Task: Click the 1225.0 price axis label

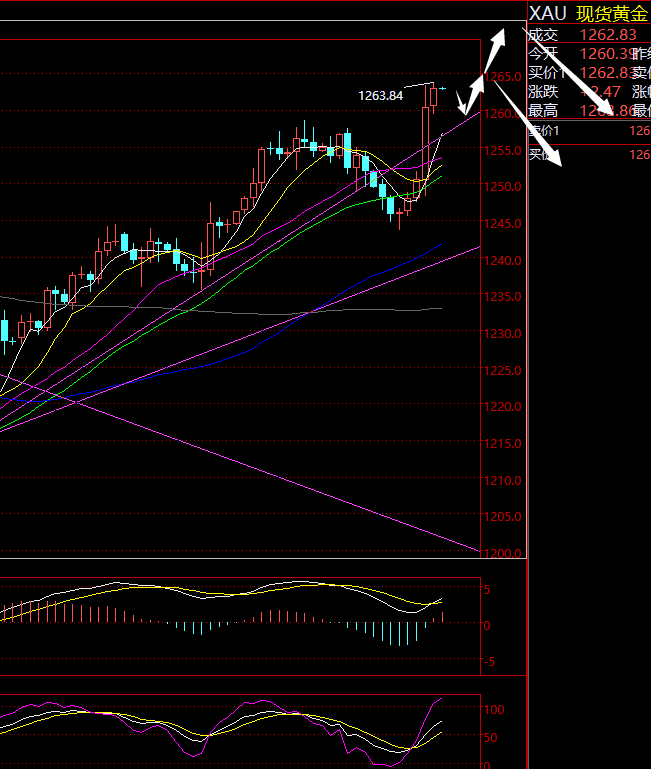Action: [503, 370]
